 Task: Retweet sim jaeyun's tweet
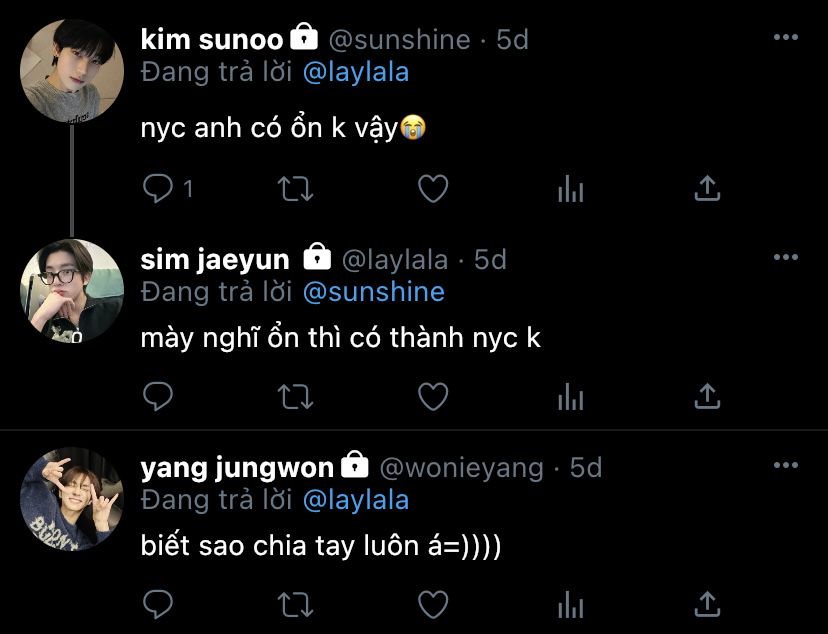(296, 397)
